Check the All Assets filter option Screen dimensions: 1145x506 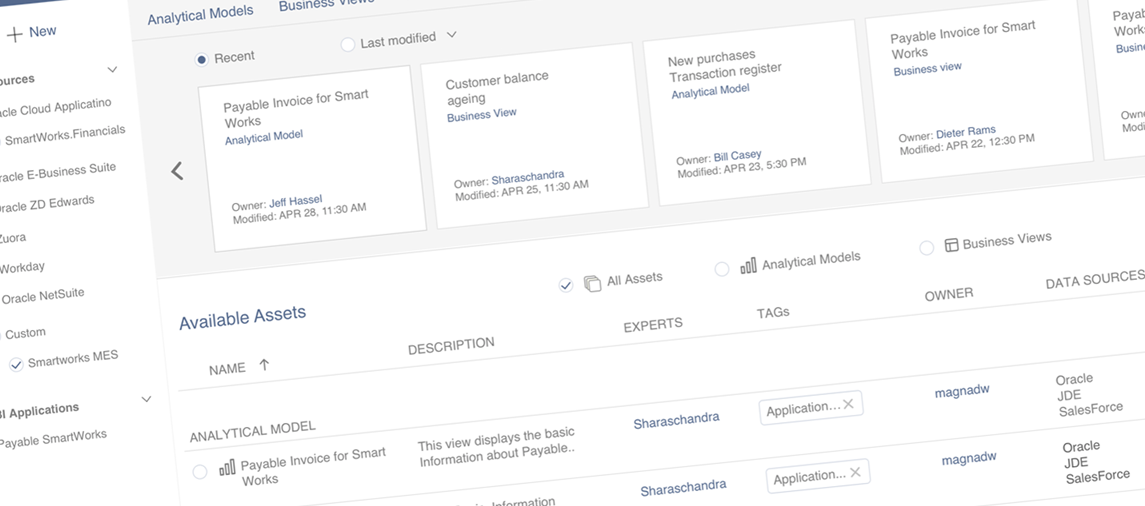click(x=566, y=285)
